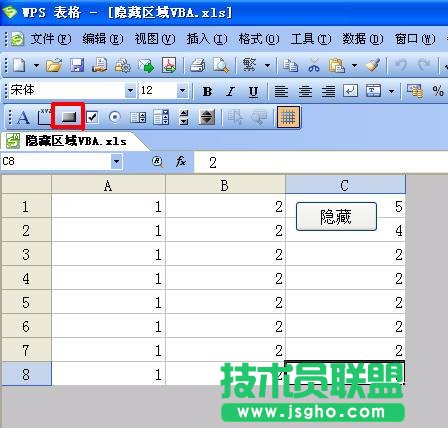Select the Option Button control tool
Viewport: 448px width, 428px height.
(x=115, y=117)
